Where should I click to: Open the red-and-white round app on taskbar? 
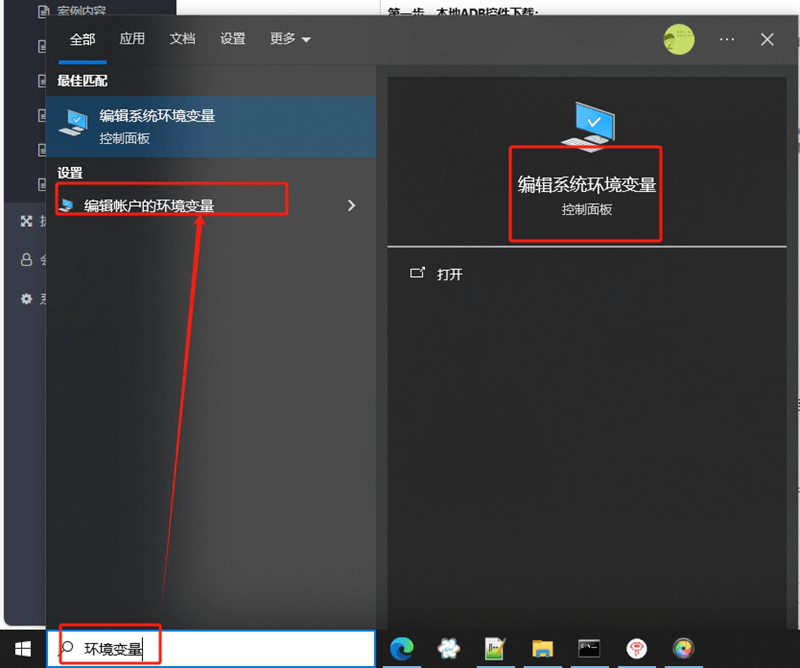coord(636,649)
